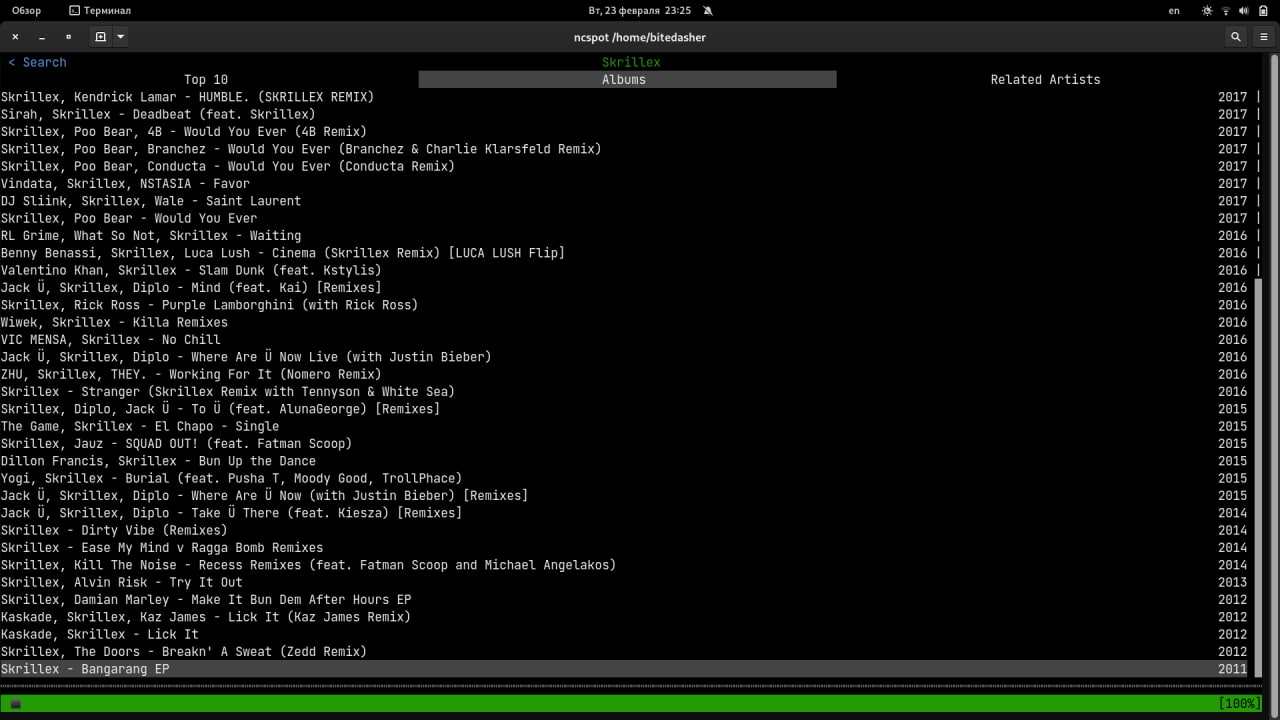Click the brightness icon in system tray

(x=1207, y=11)
